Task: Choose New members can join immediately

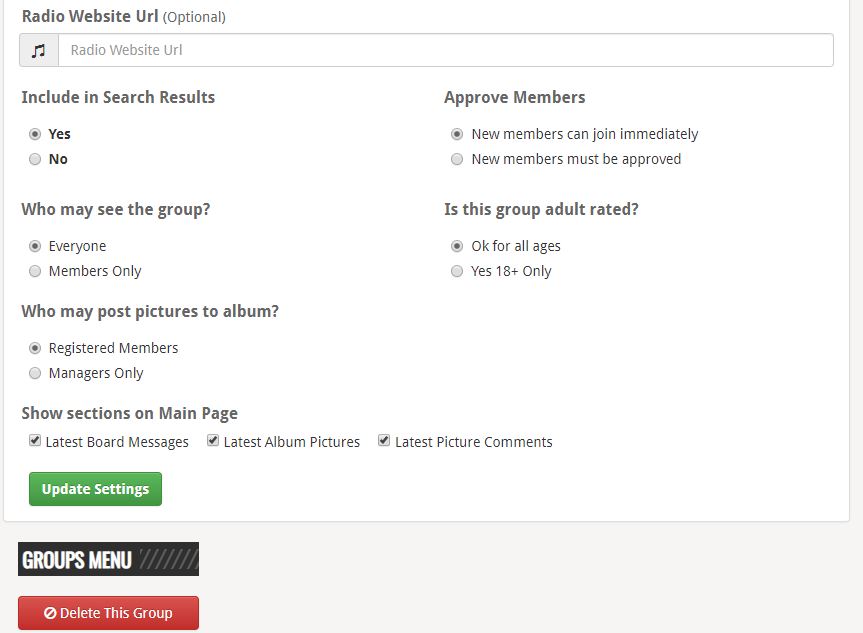Action: point(457,134)
